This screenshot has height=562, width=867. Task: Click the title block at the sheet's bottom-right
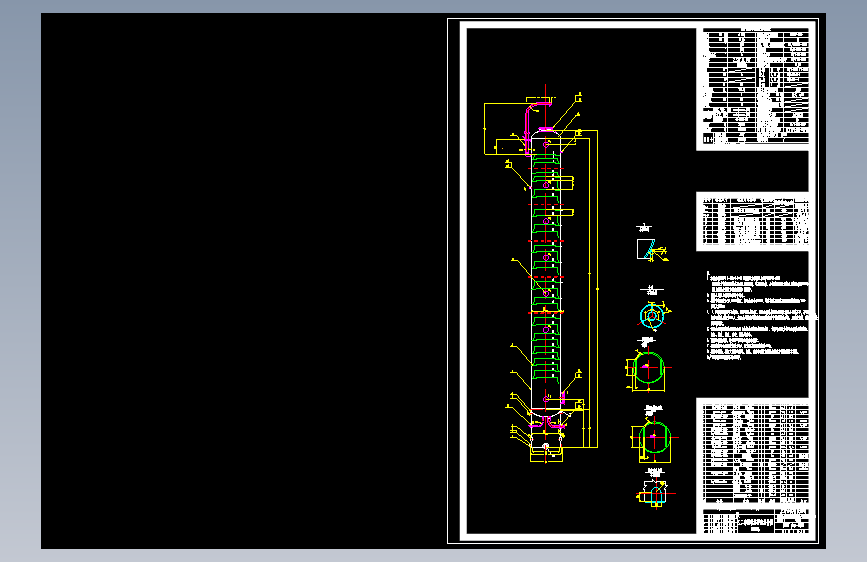[x=756, y=522]
